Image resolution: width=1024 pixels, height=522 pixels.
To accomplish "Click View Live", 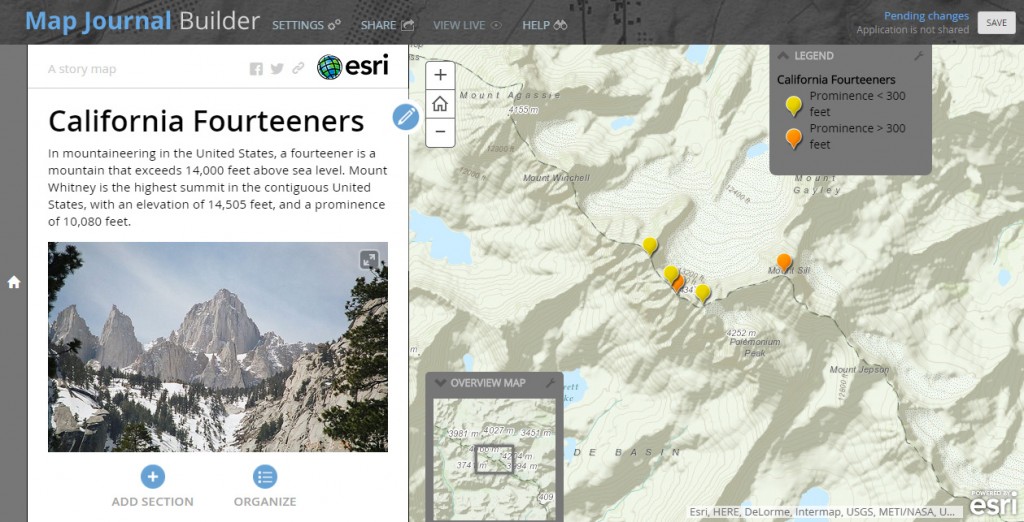I will tap(468, 25).
